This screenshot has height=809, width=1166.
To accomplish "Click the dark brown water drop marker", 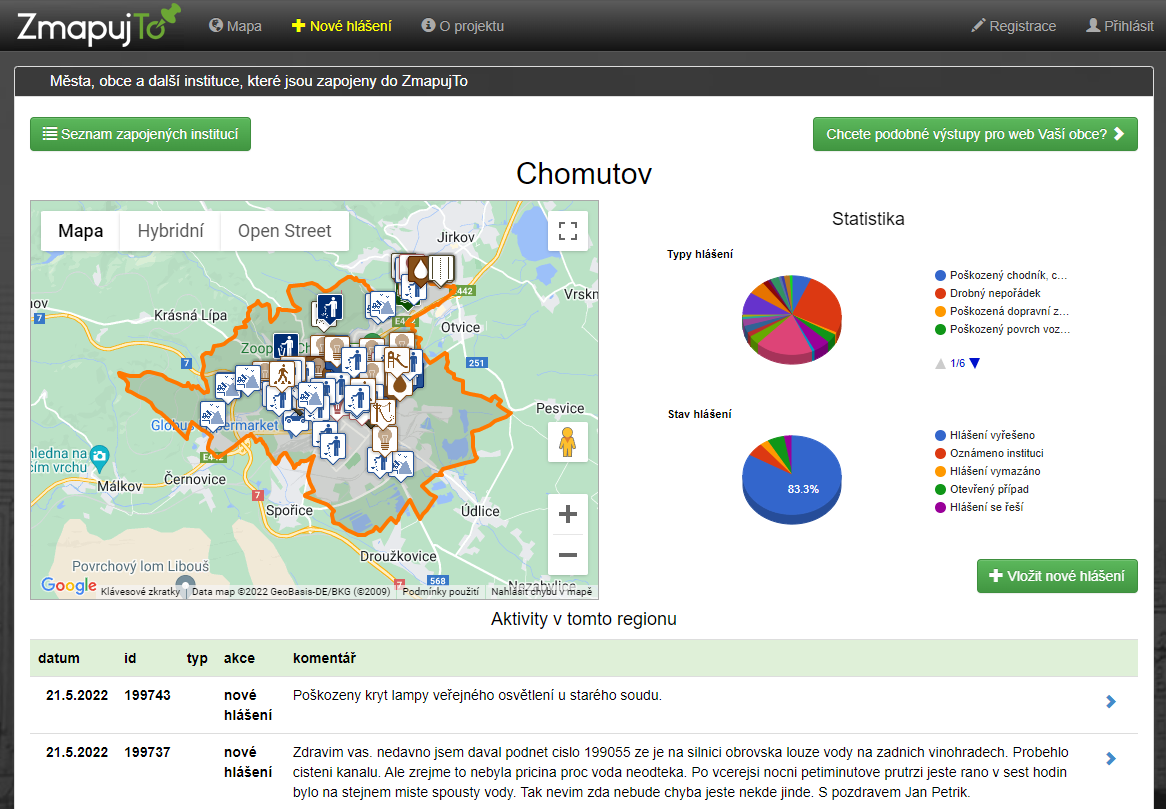I will tap(420, 269).
